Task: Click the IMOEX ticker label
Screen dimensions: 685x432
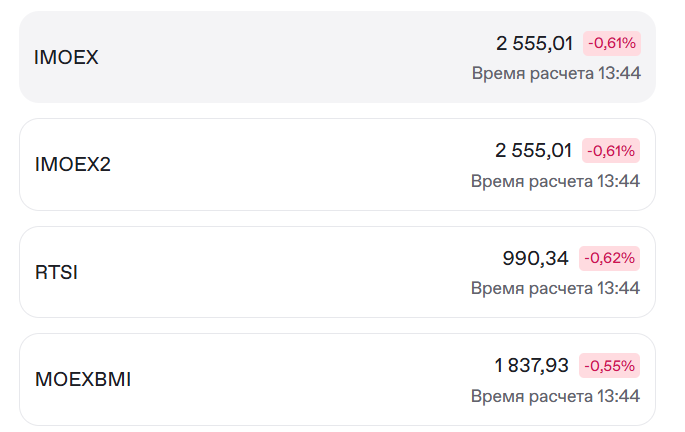Action: (66, 57)
